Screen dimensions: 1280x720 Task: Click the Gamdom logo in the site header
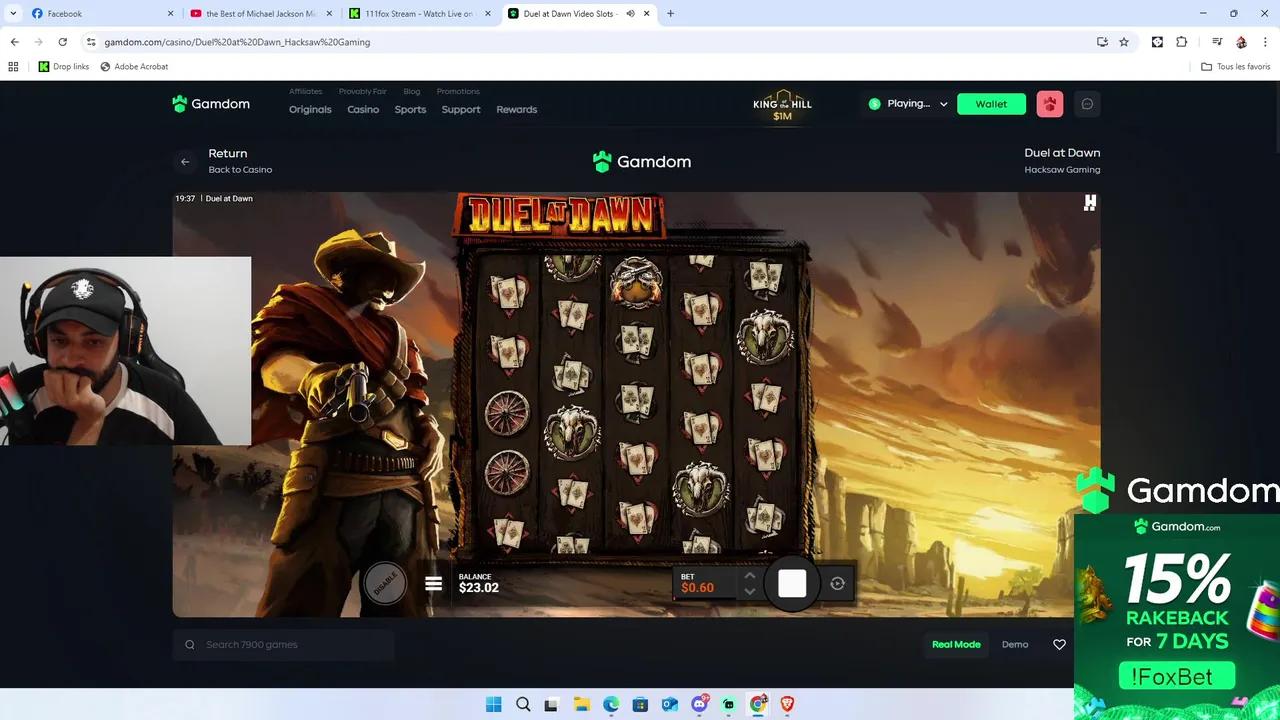click(x=211, y=104)
